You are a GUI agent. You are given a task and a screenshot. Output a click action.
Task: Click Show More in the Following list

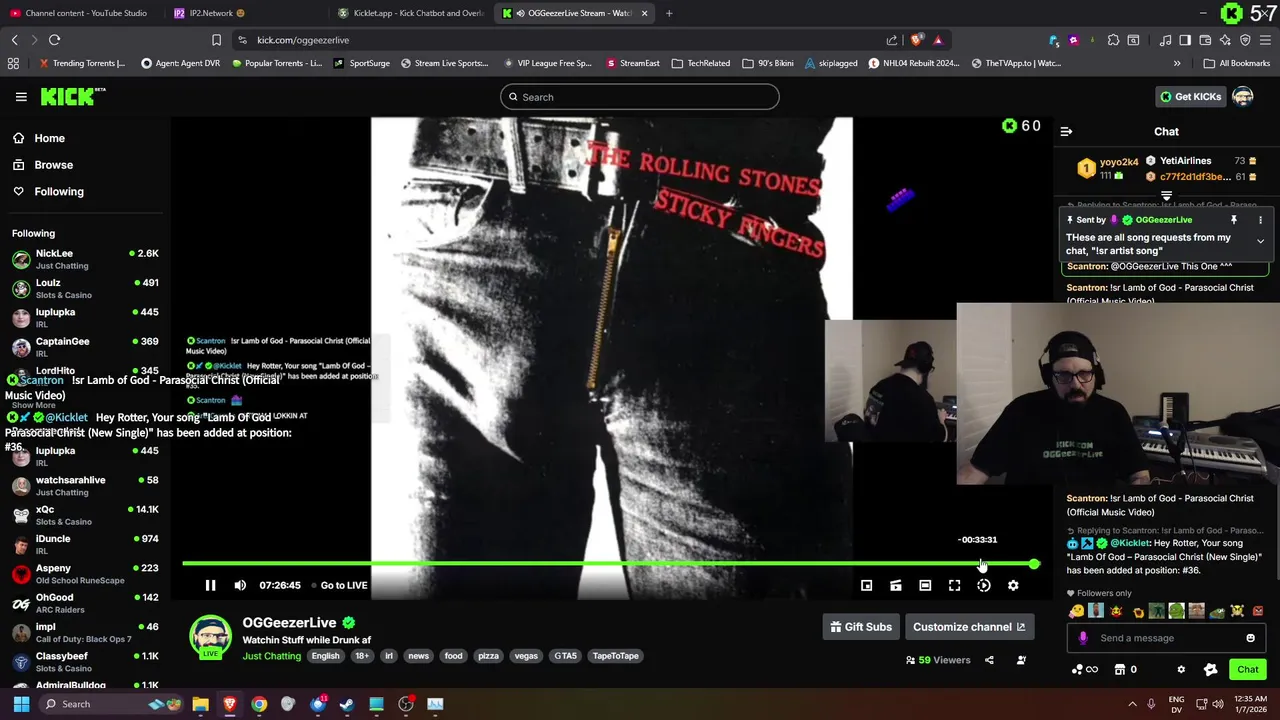pyautogui.click(x=33, y=405)
